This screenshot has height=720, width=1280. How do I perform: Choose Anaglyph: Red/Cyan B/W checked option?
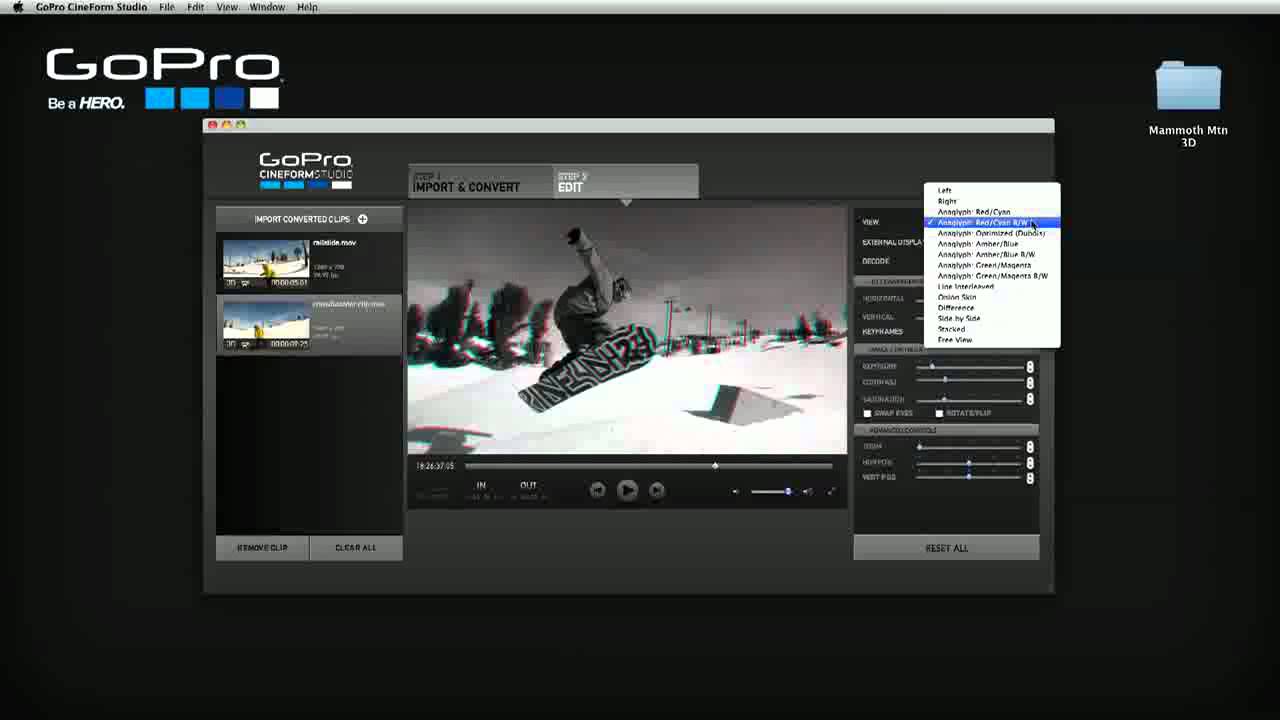(x=992, y=222)
